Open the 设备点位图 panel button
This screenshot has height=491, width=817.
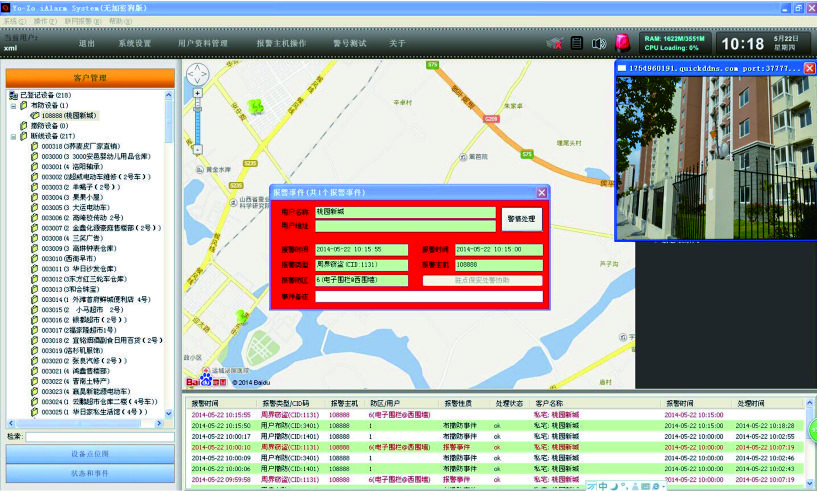click(89, 454)
